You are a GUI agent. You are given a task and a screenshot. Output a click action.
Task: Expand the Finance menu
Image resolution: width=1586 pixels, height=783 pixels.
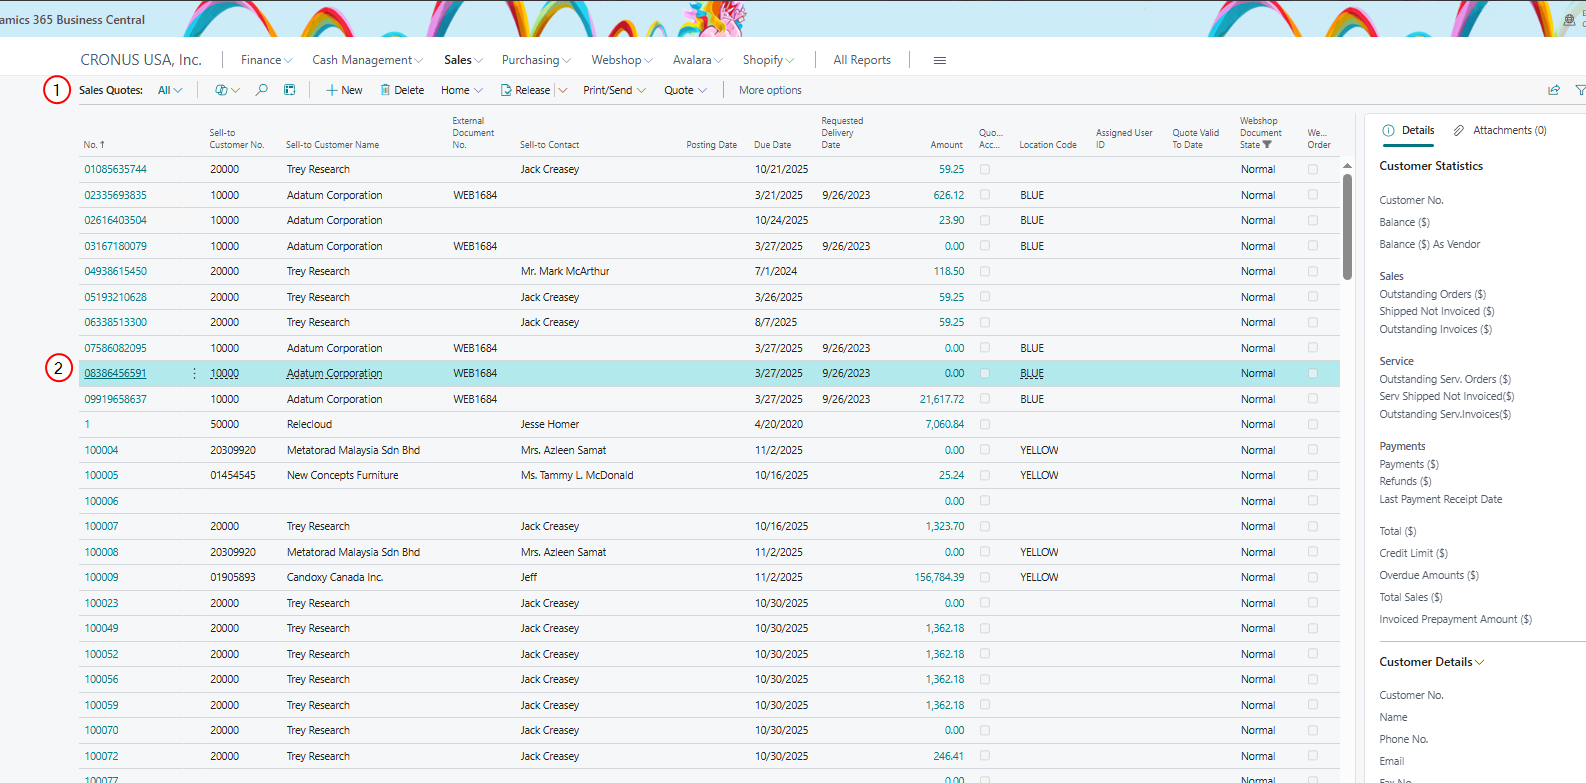tap(266, 60)
